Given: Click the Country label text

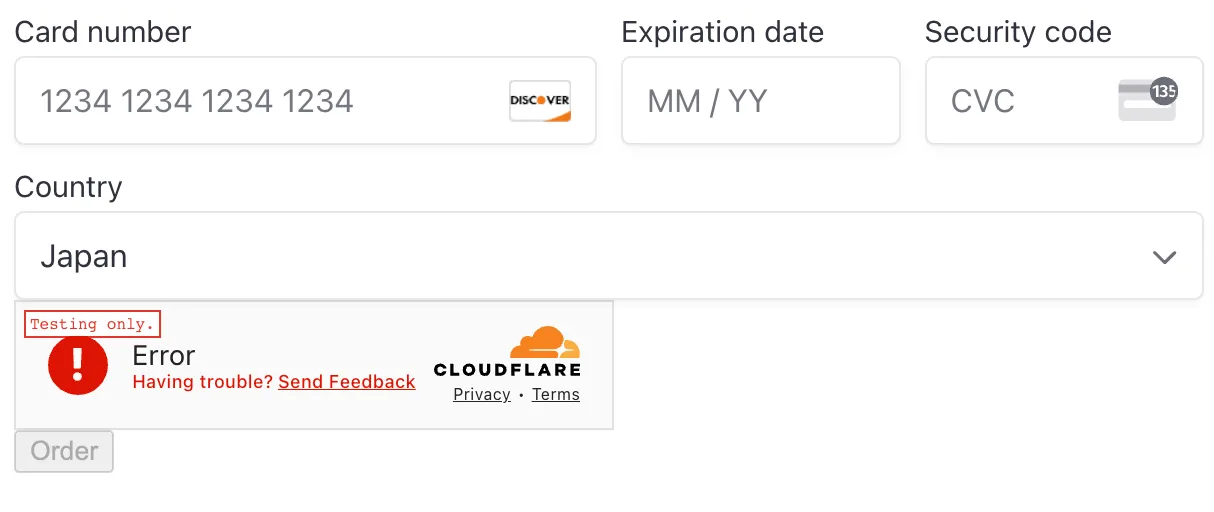Looking at the screenshot, I should pos(68,187).
